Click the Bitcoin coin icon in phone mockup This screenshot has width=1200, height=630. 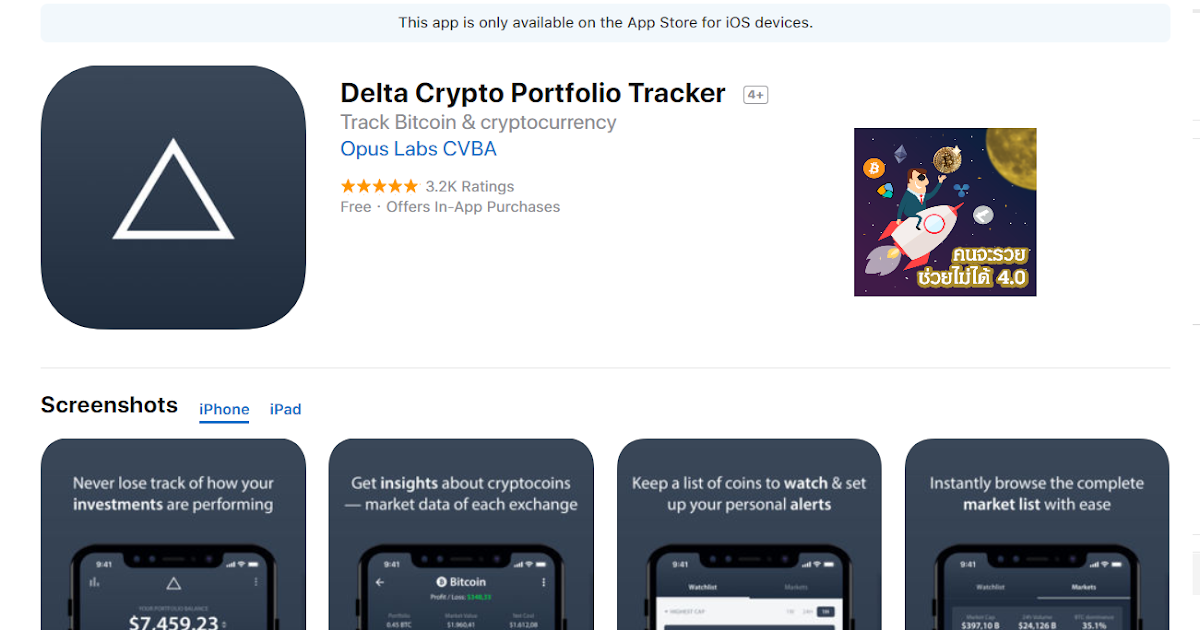click(x=442, y=581)
